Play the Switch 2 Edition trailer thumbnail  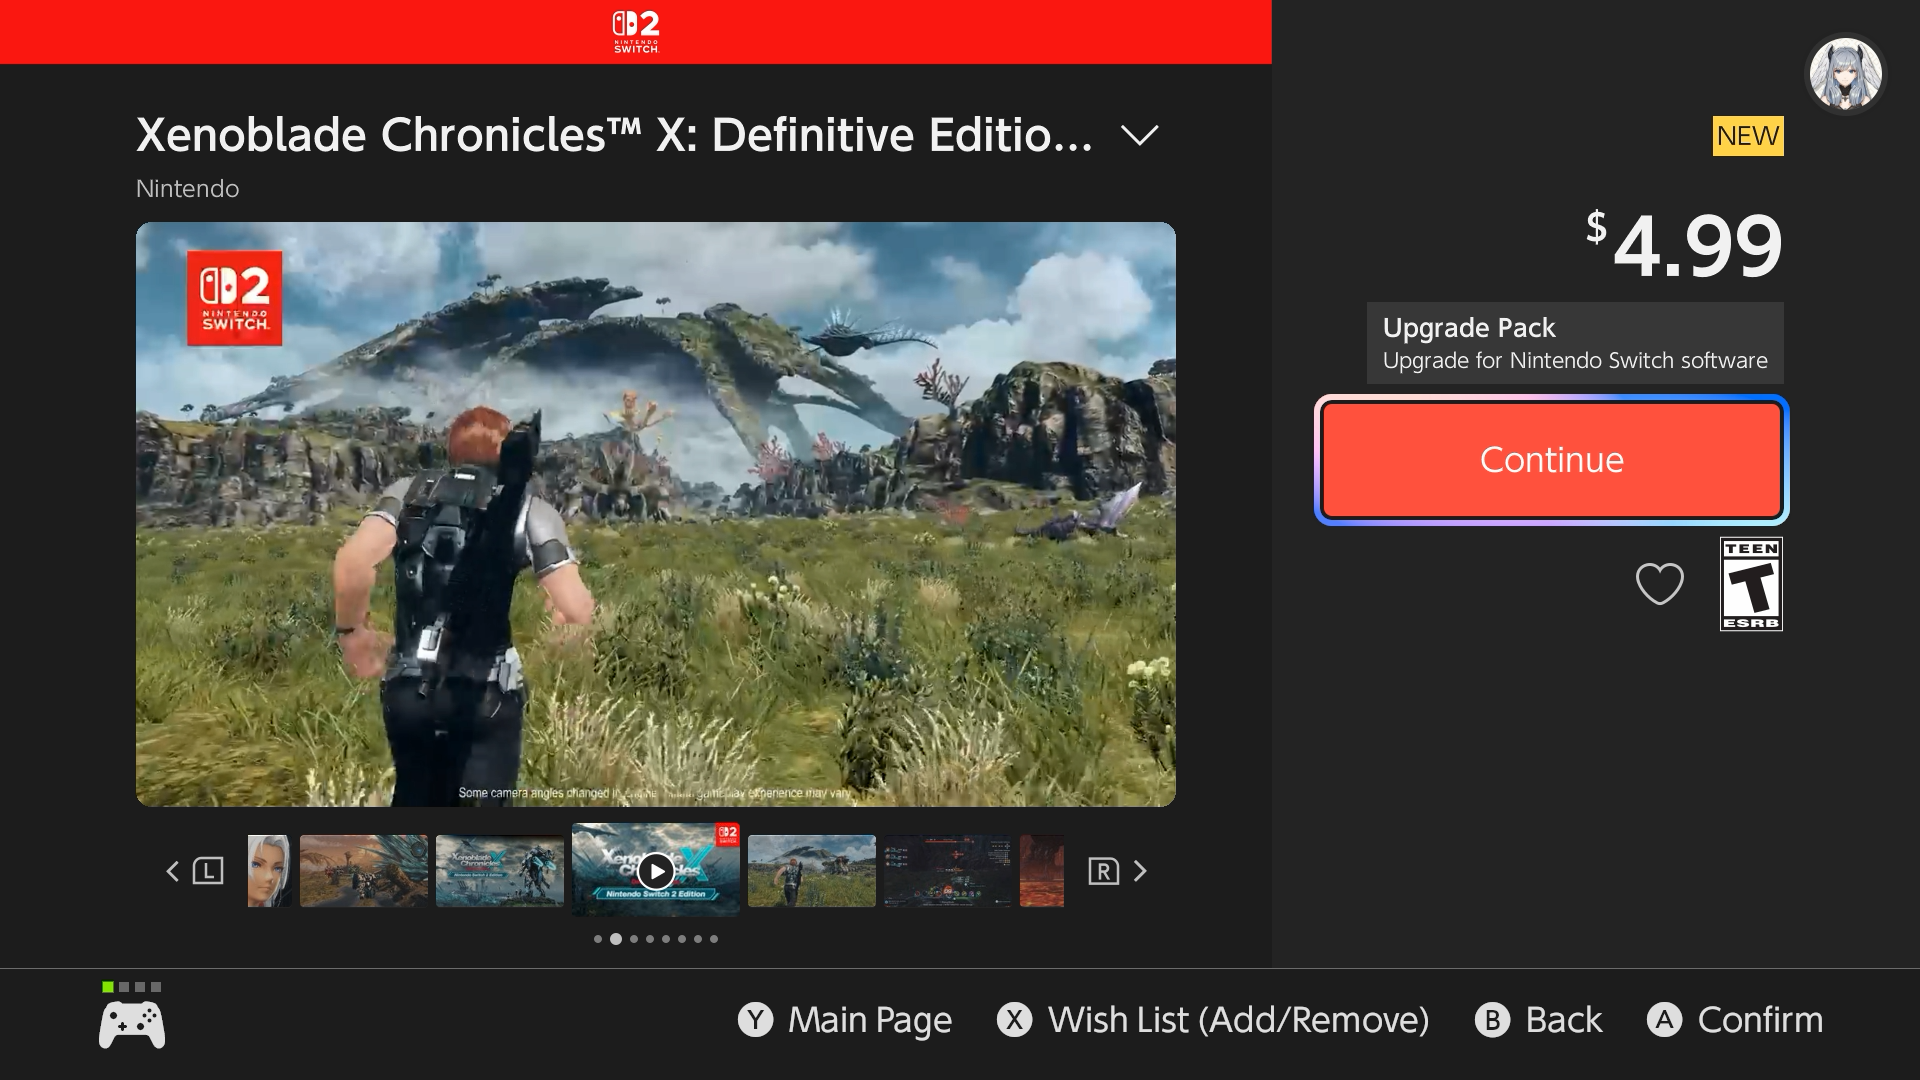(655, 870)
